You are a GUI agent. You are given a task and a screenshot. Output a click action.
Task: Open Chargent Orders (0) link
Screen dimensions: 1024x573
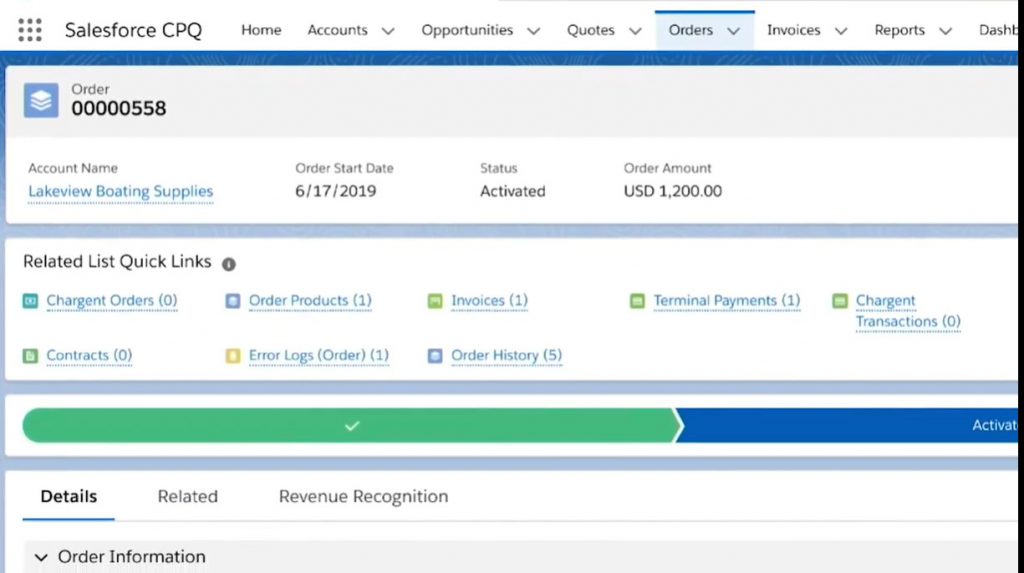pyautogui.click(x=112, y=301)
